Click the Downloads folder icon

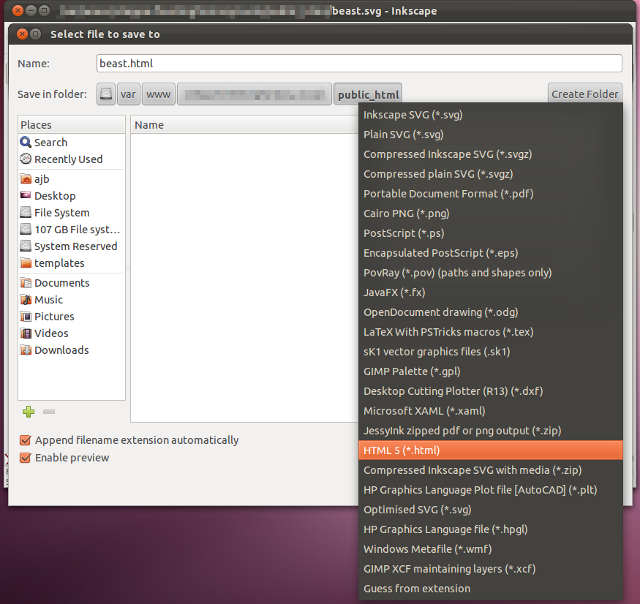(26, 351)
